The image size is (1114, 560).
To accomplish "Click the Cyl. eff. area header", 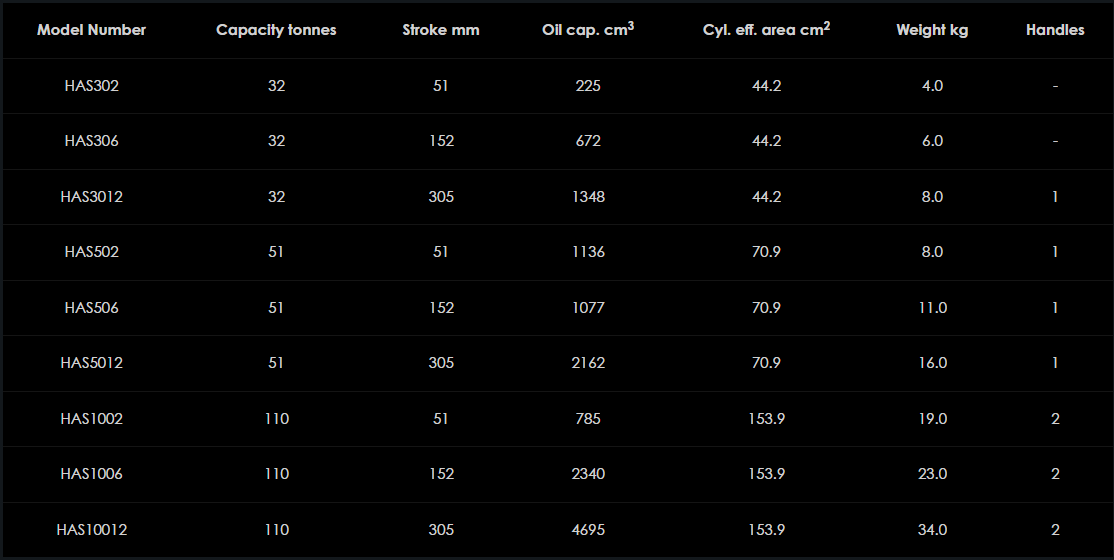I will pos(766,29).
